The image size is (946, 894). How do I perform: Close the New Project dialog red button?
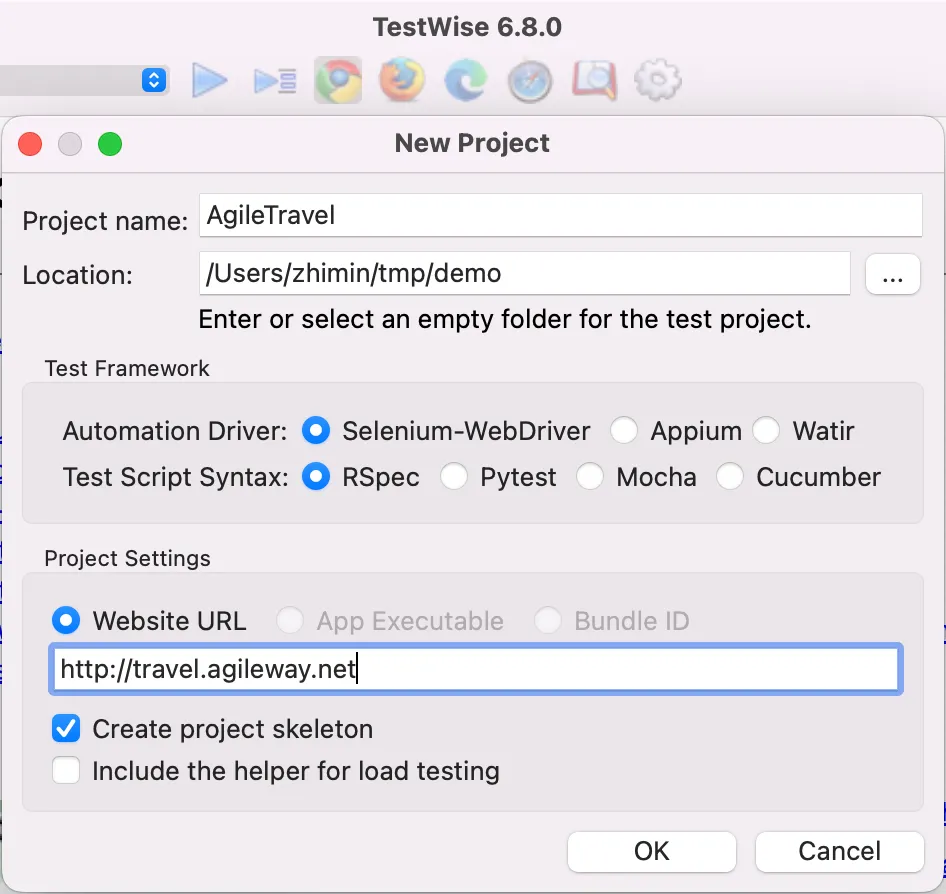30,144
